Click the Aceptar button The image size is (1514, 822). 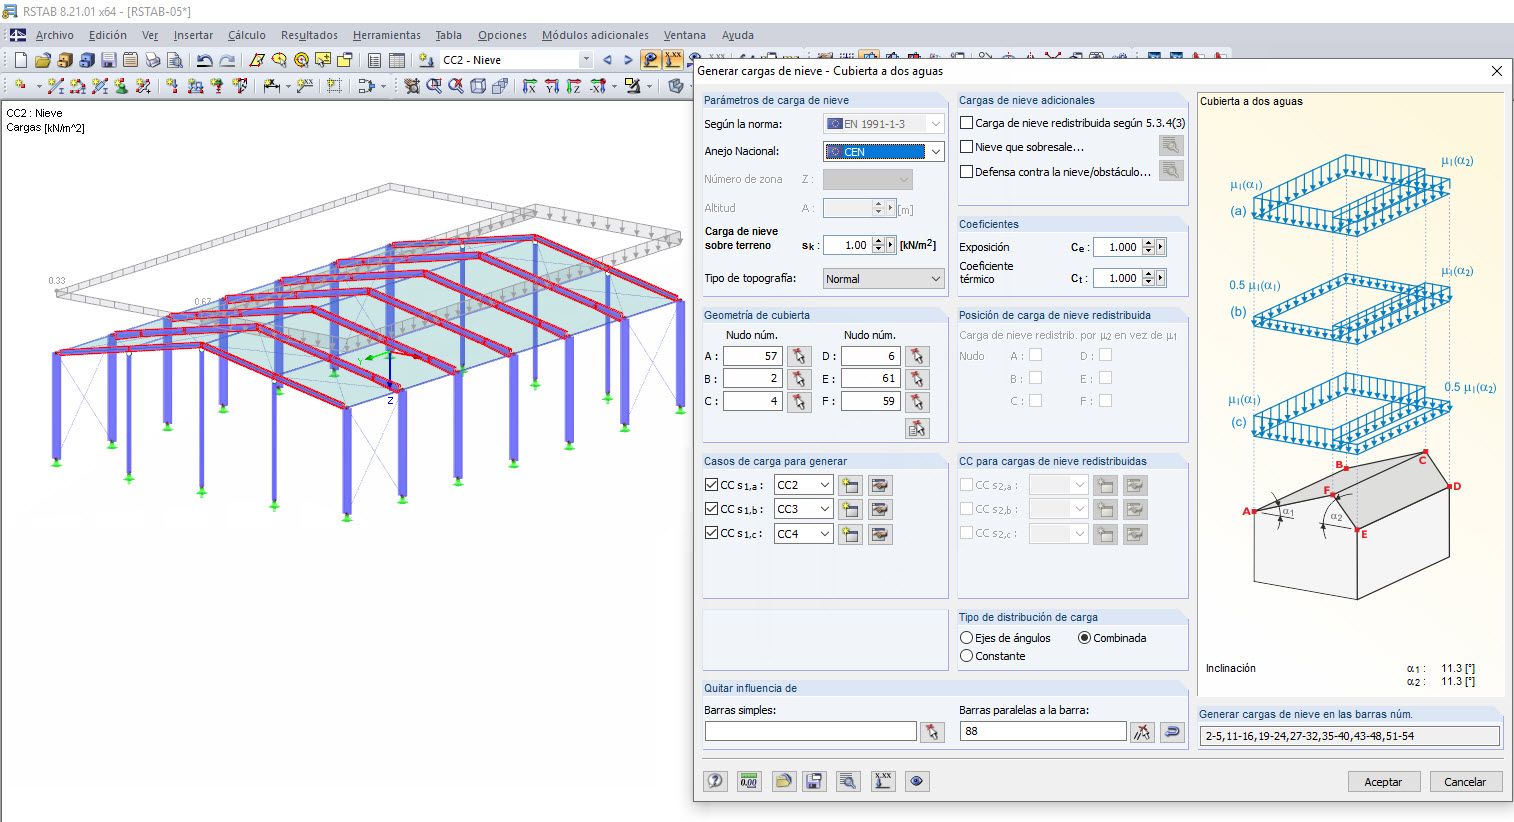(x=1383, y=782)
